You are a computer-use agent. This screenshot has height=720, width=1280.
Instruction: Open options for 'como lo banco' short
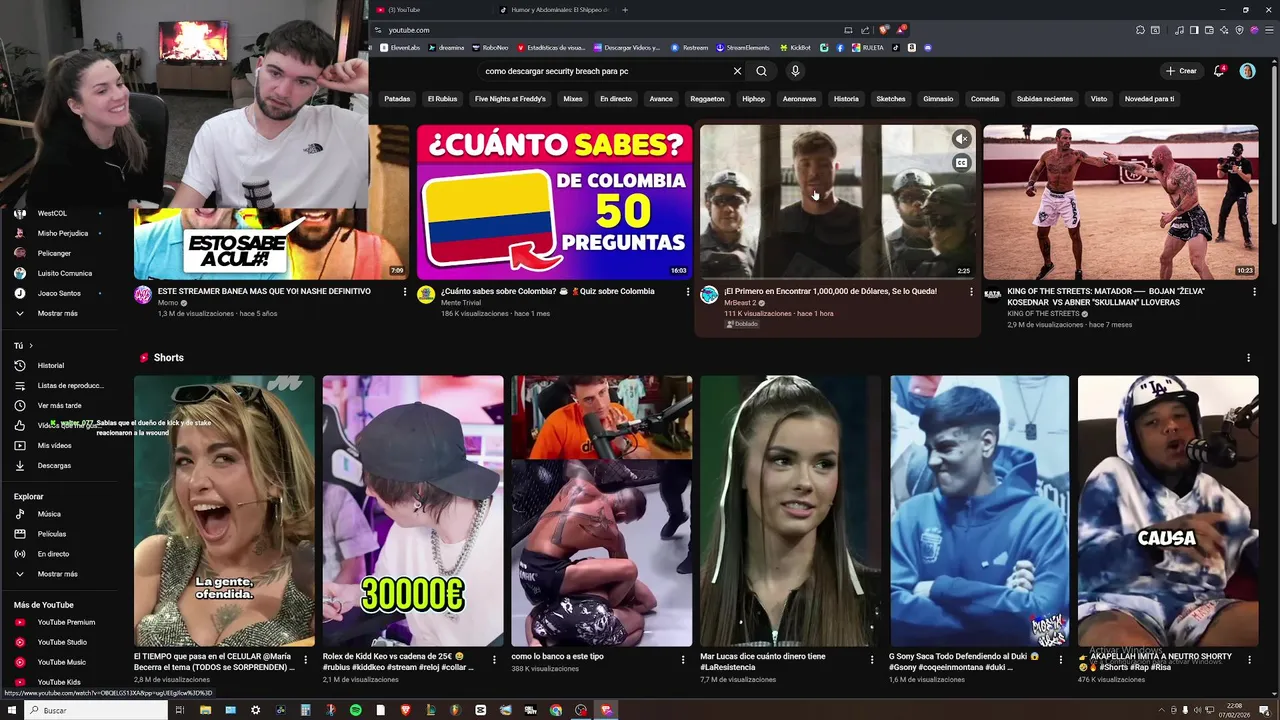(x=683, y=660)
